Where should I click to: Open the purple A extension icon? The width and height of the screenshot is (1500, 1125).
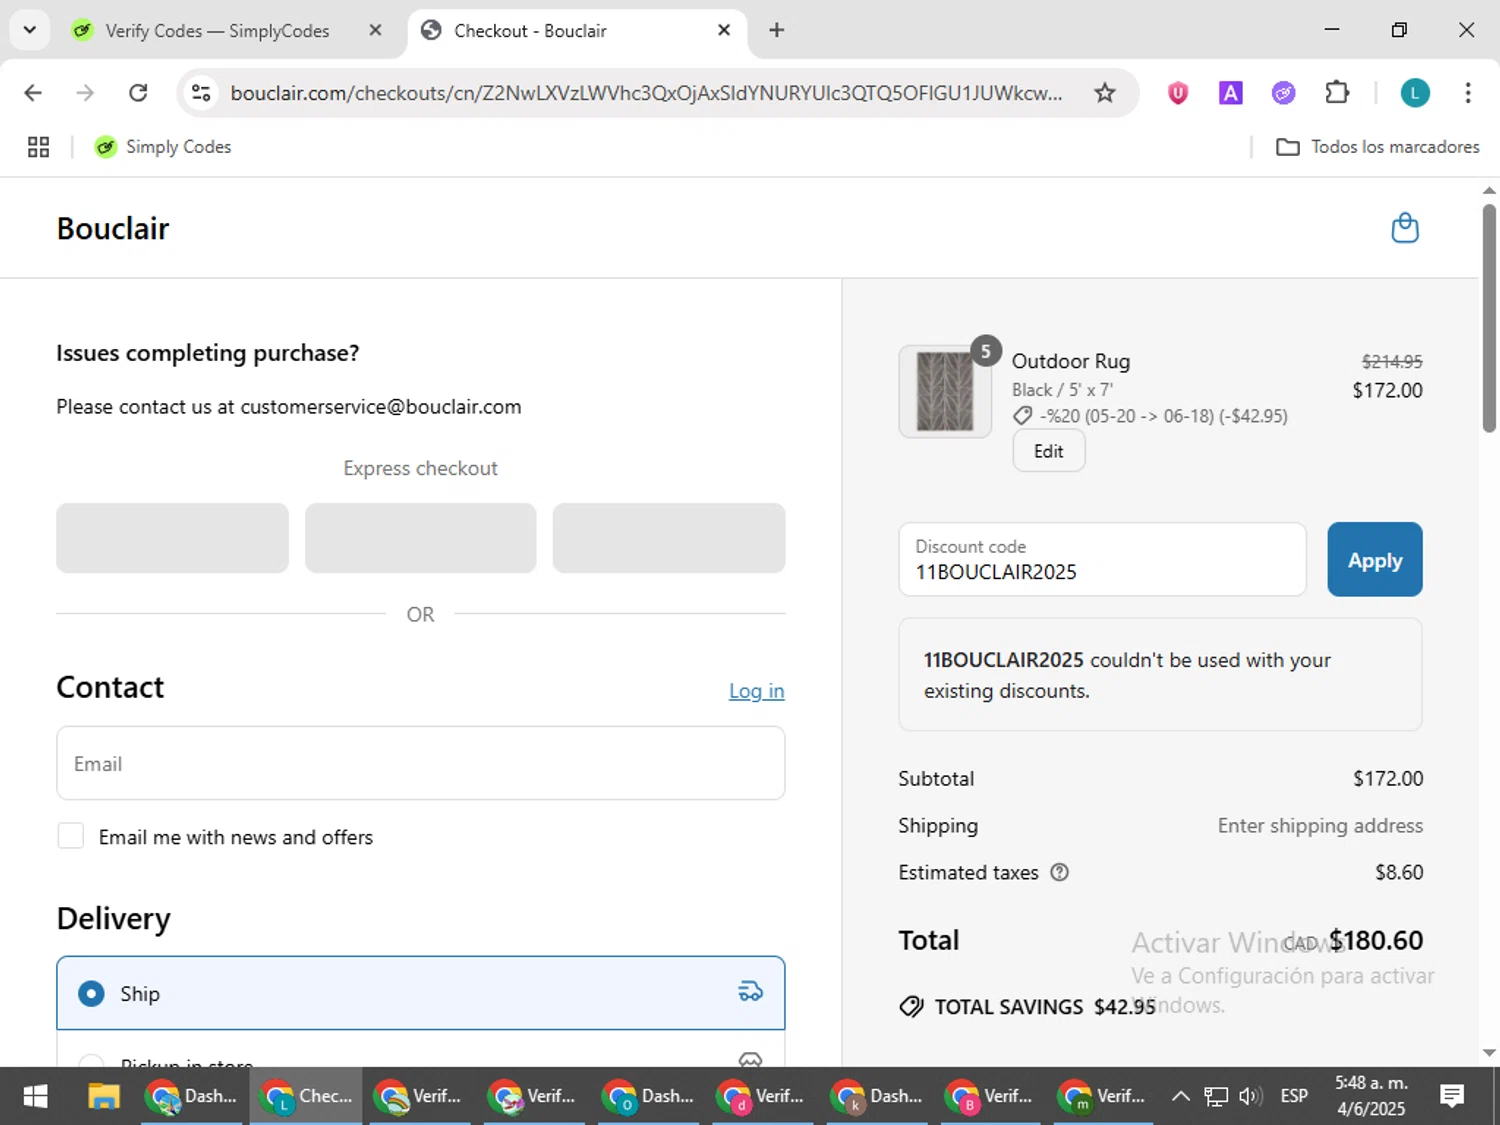point(1230,93)
